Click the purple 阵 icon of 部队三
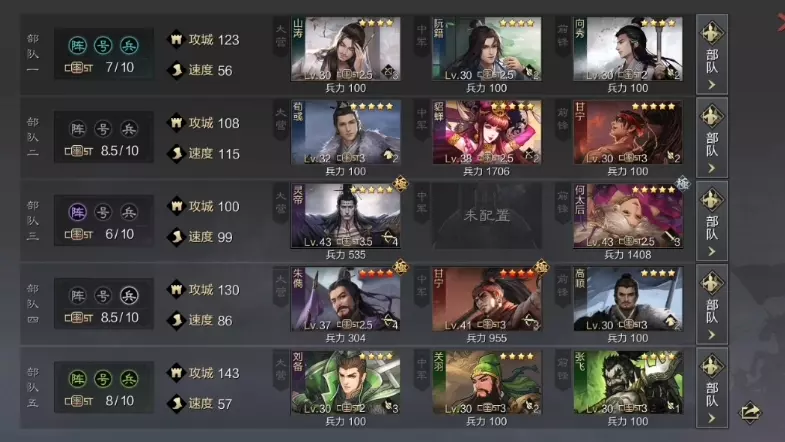785x442 pixels. 78,212
